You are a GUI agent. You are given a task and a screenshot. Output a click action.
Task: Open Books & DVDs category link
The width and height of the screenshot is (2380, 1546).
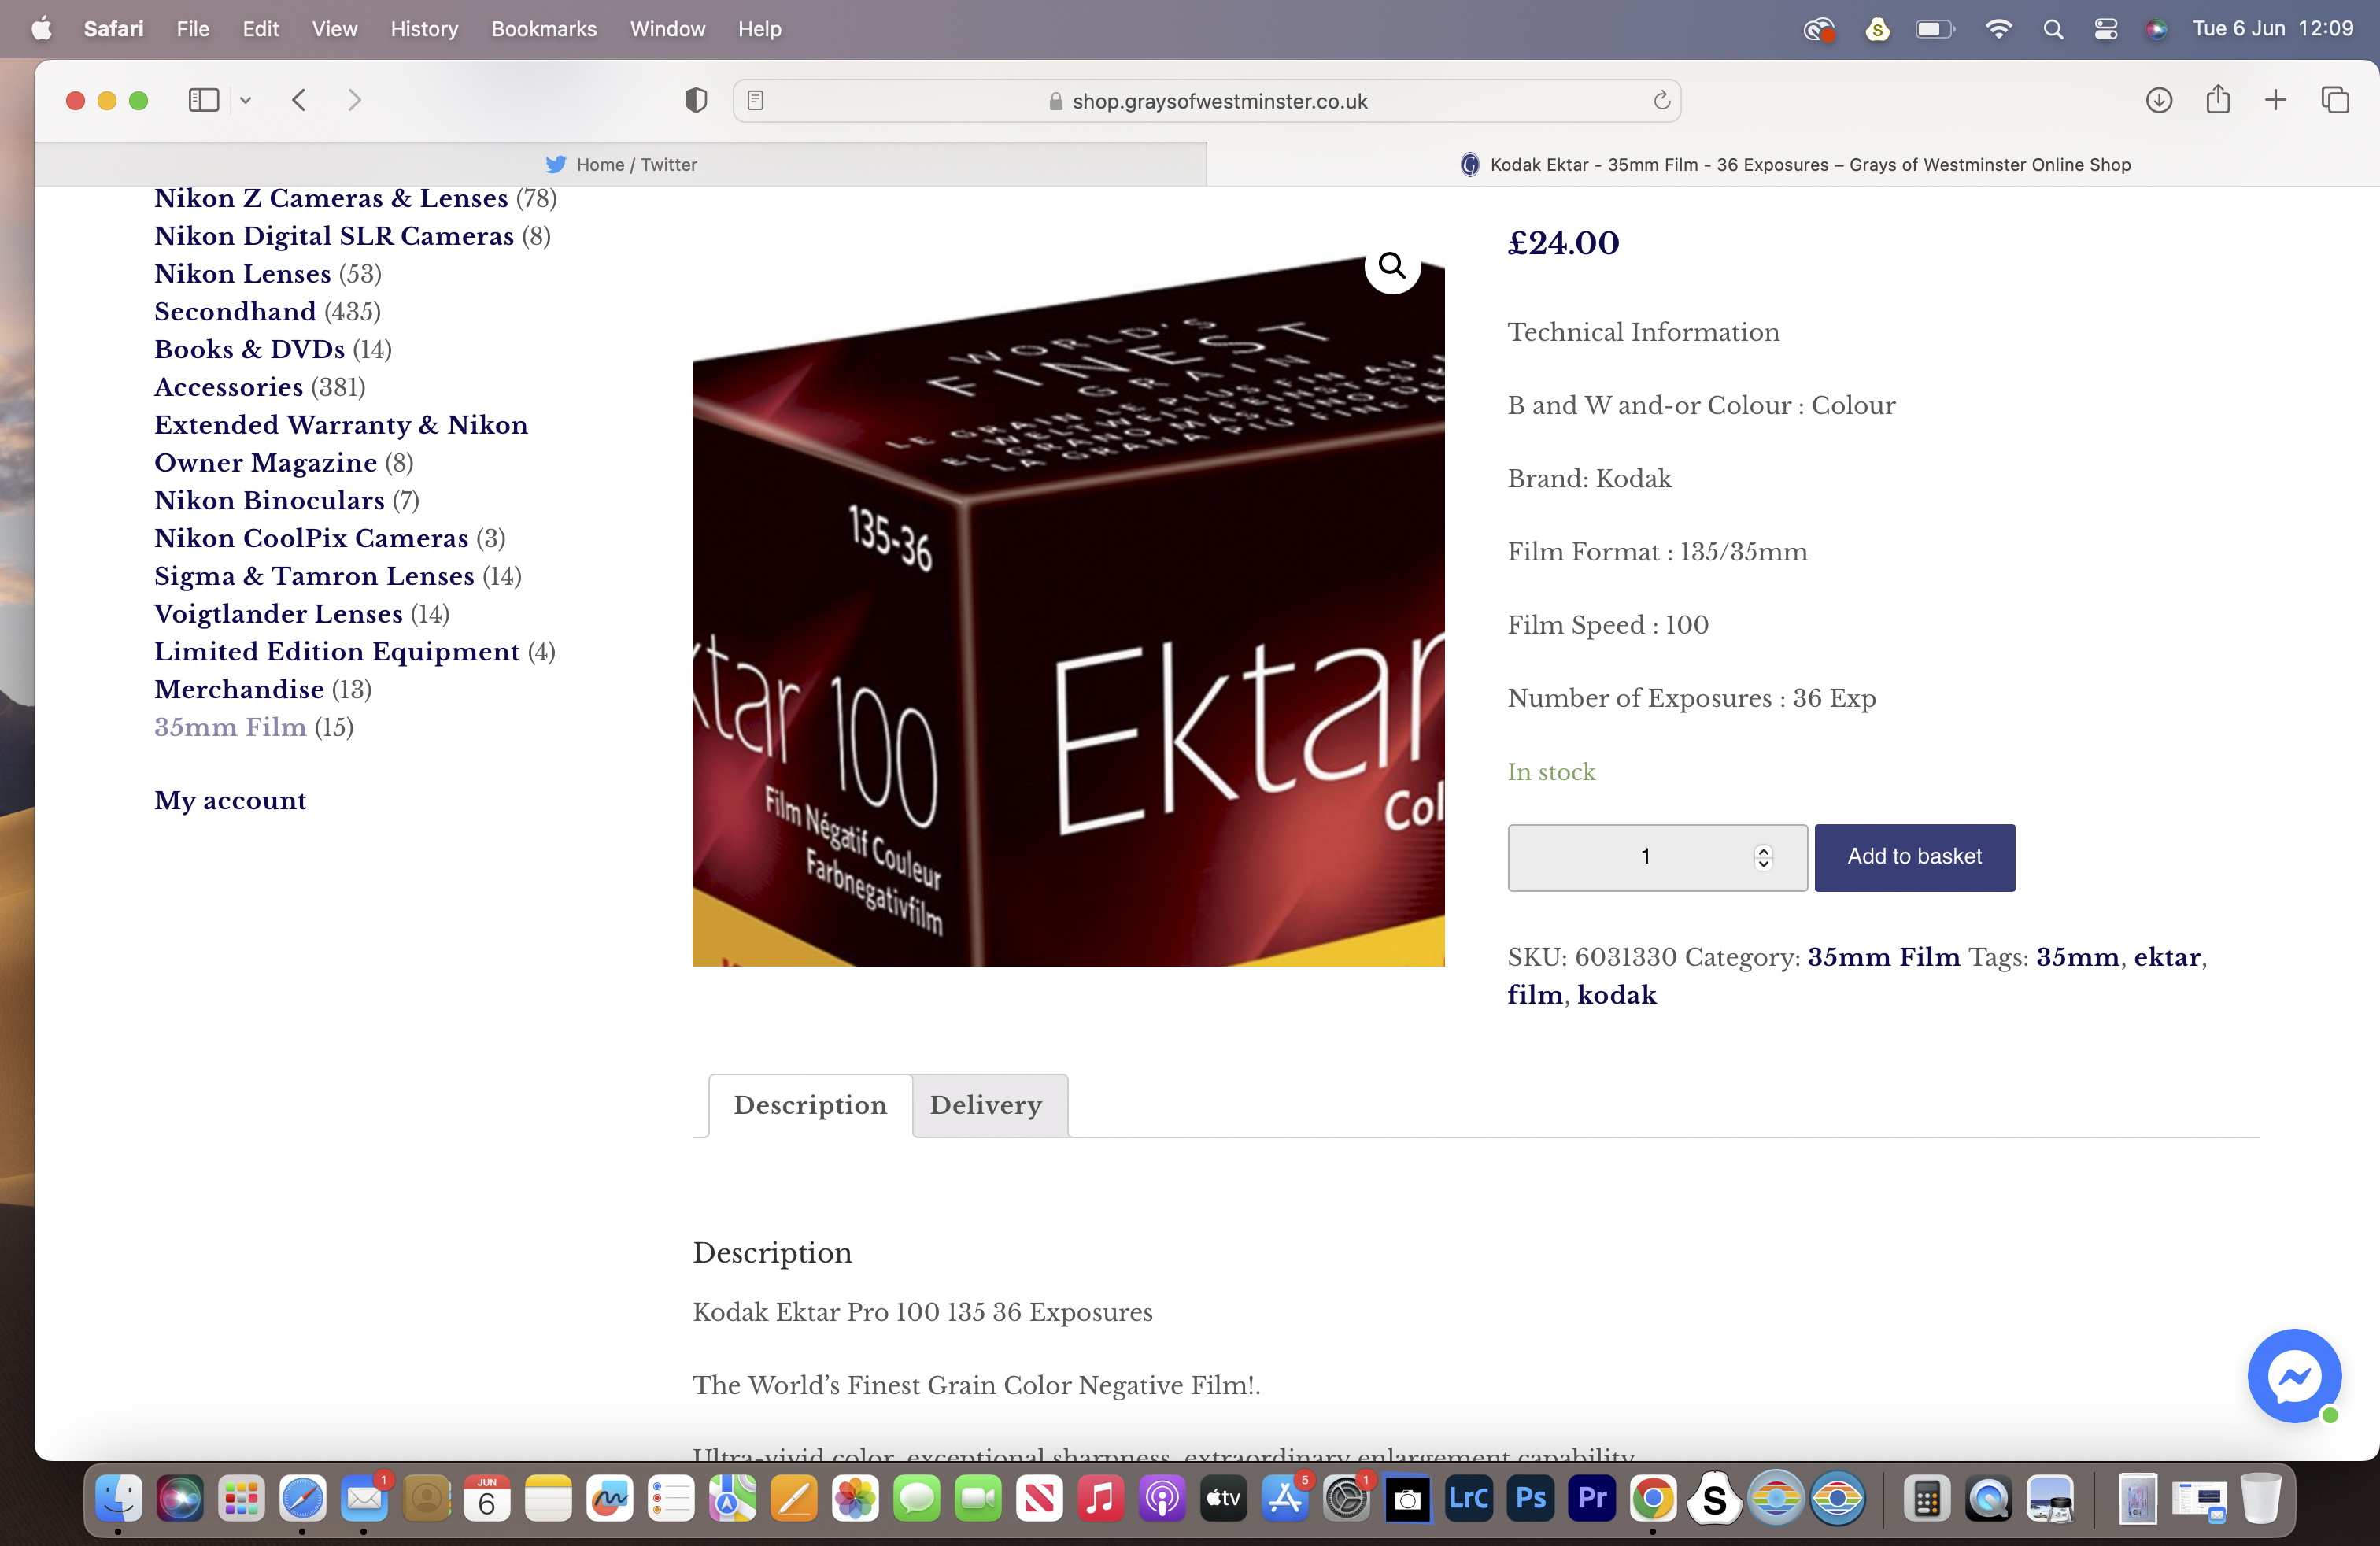tap(250, 350)
